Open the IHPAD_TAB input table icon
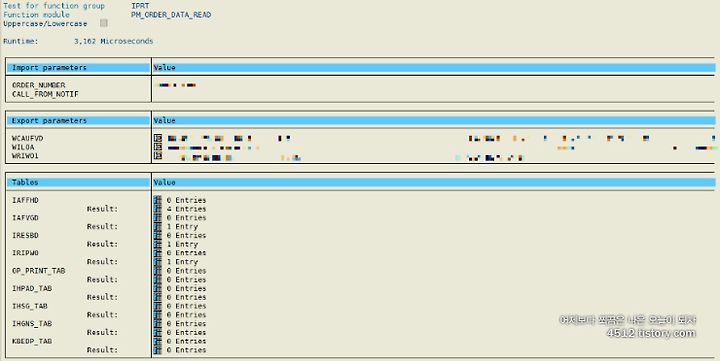Screen dimensions: 720x361 click(x=158, y=288)
